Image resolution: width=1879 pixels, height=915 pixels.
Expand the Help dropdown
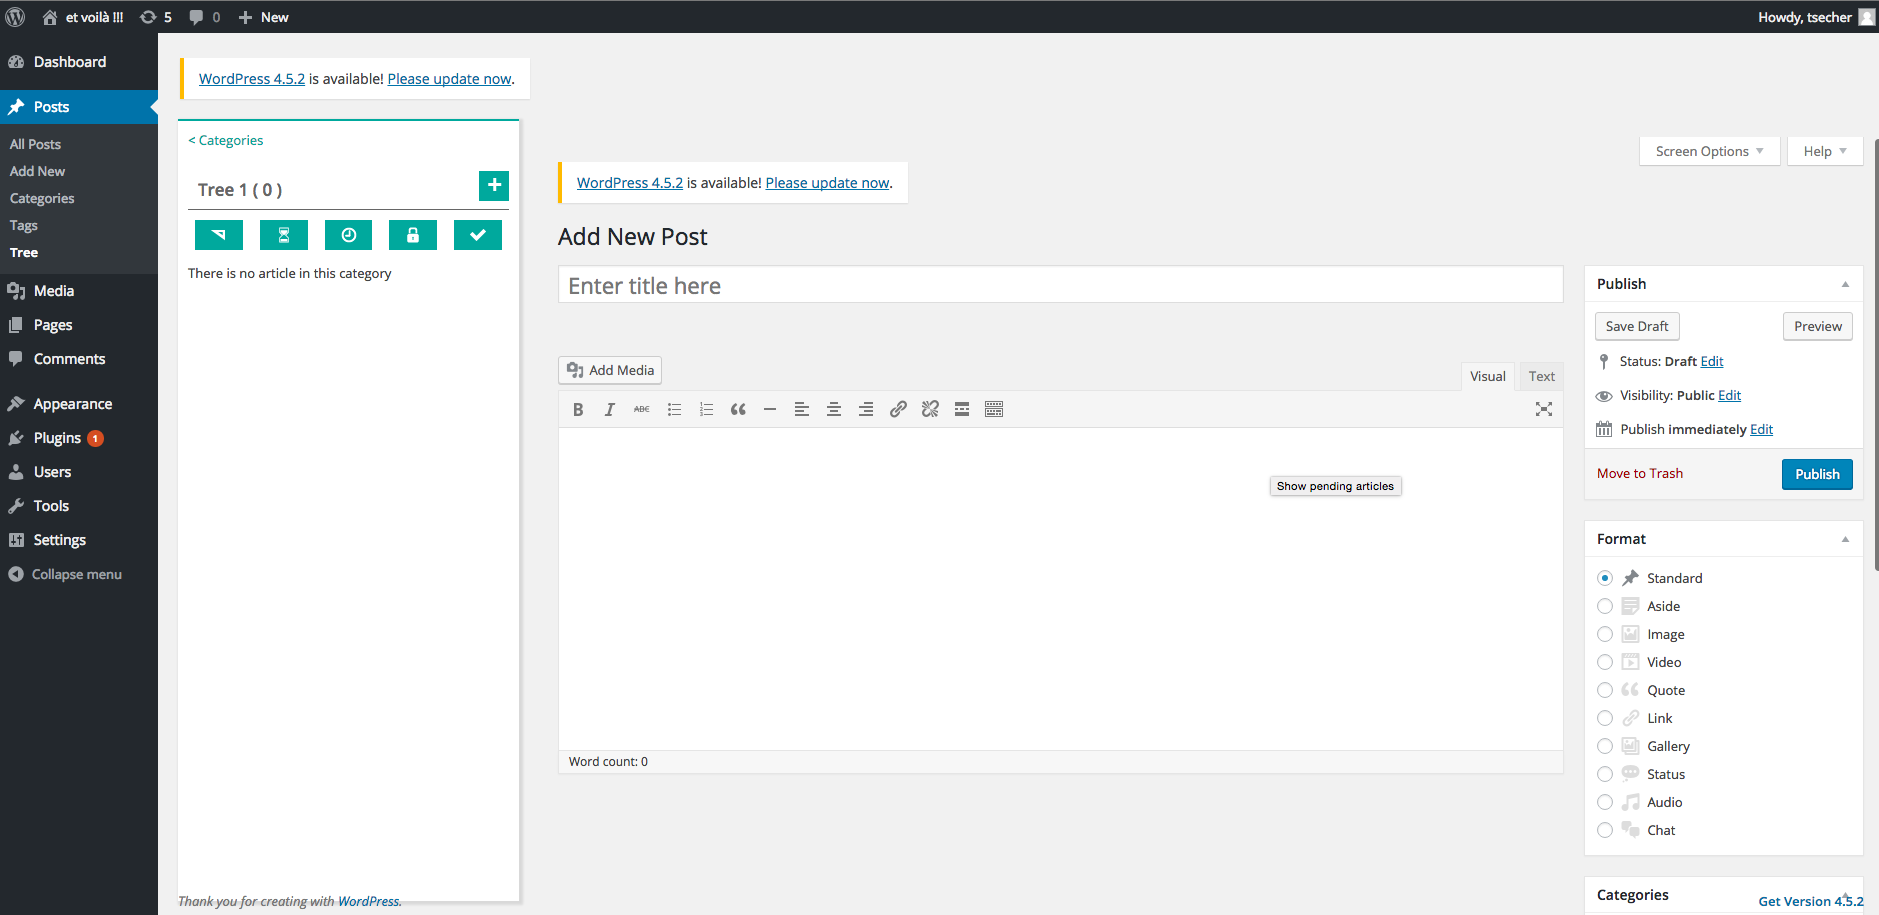[1825, 151]
